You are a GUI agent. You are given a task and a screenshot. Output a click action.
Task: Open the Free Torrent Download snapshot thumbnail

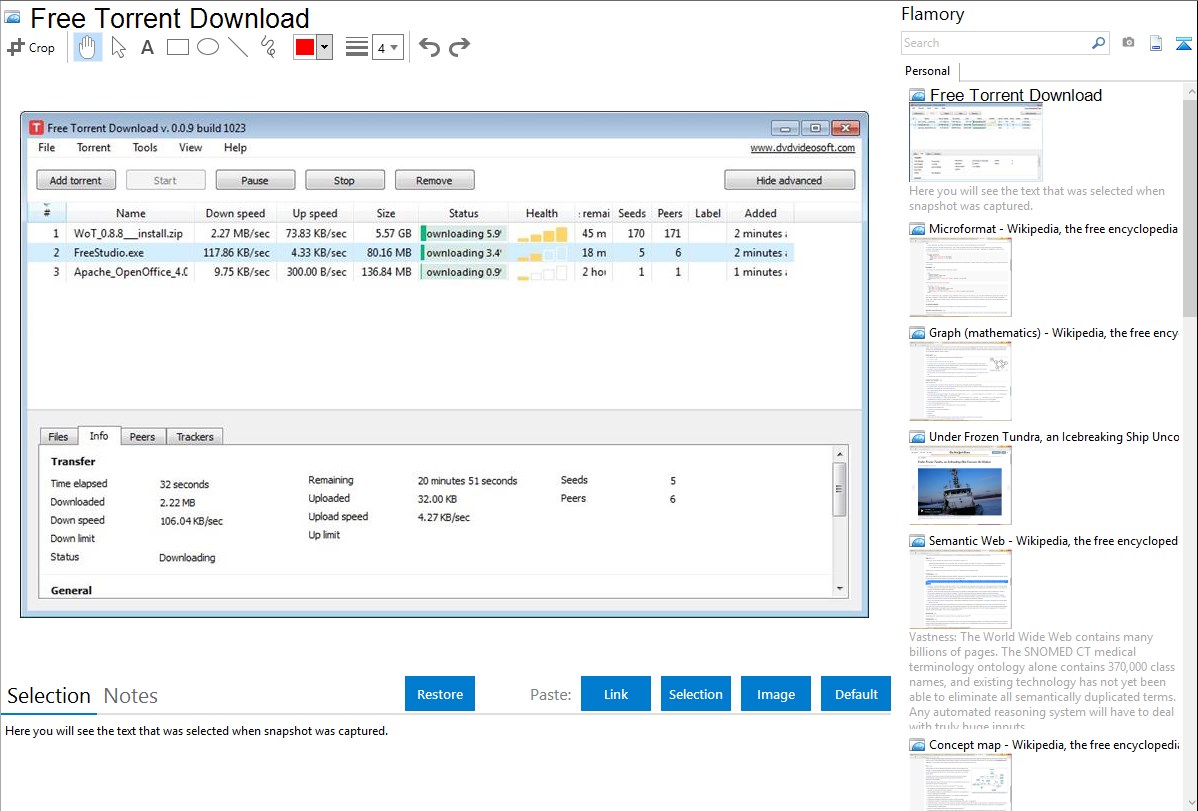(976, 143)
